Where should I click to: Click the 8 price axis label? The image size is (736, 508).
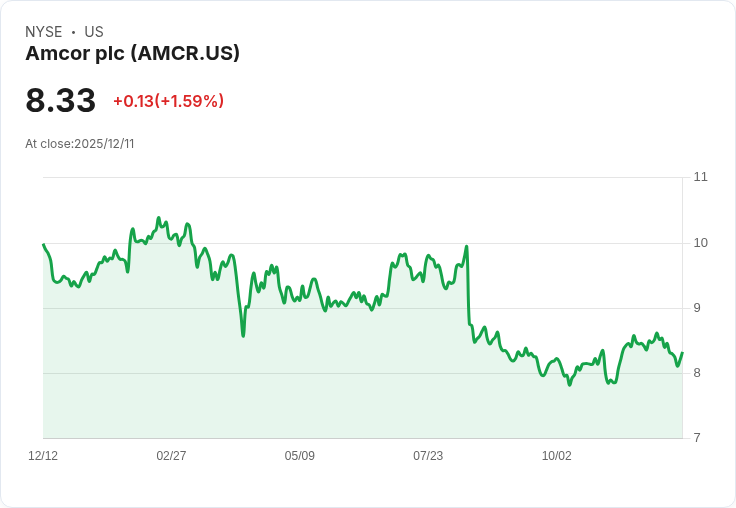tap(697, 373)
